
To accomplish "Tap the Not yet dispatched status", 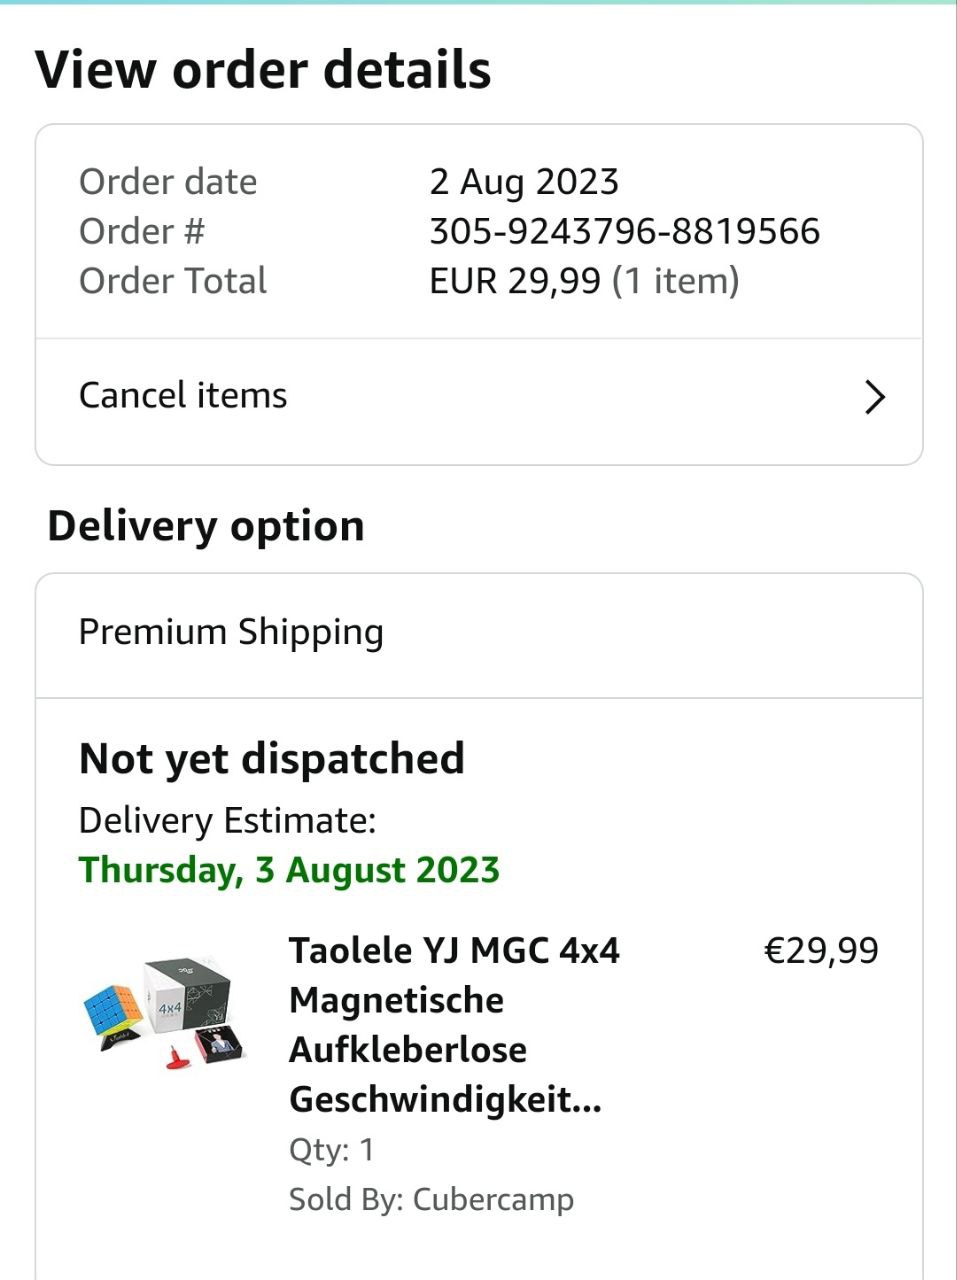I will [x=272, y=759].
